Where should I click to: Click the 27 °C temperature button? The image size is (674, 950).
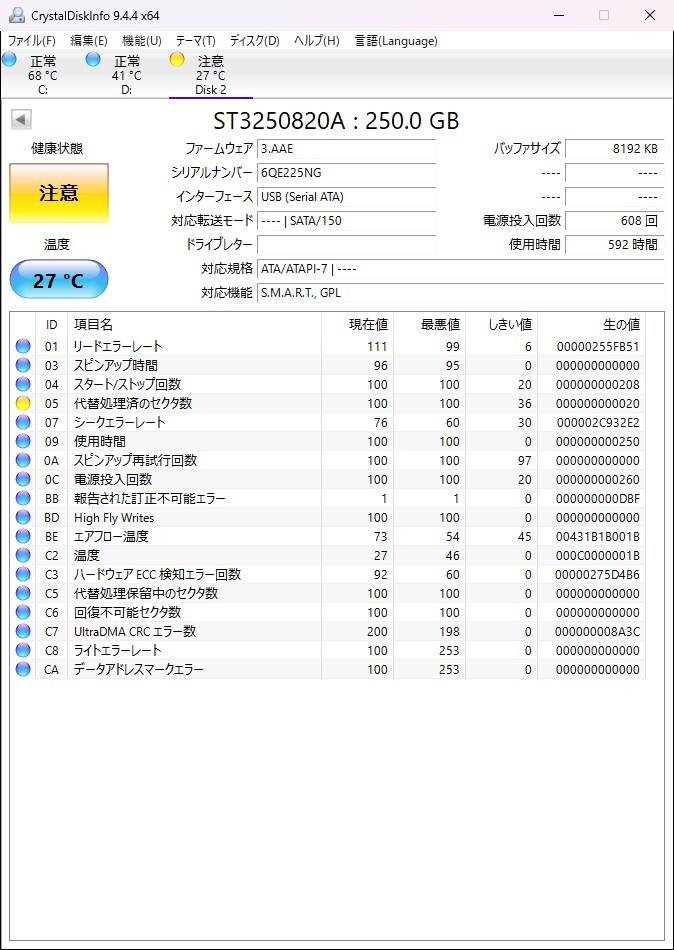click(59, 279)
